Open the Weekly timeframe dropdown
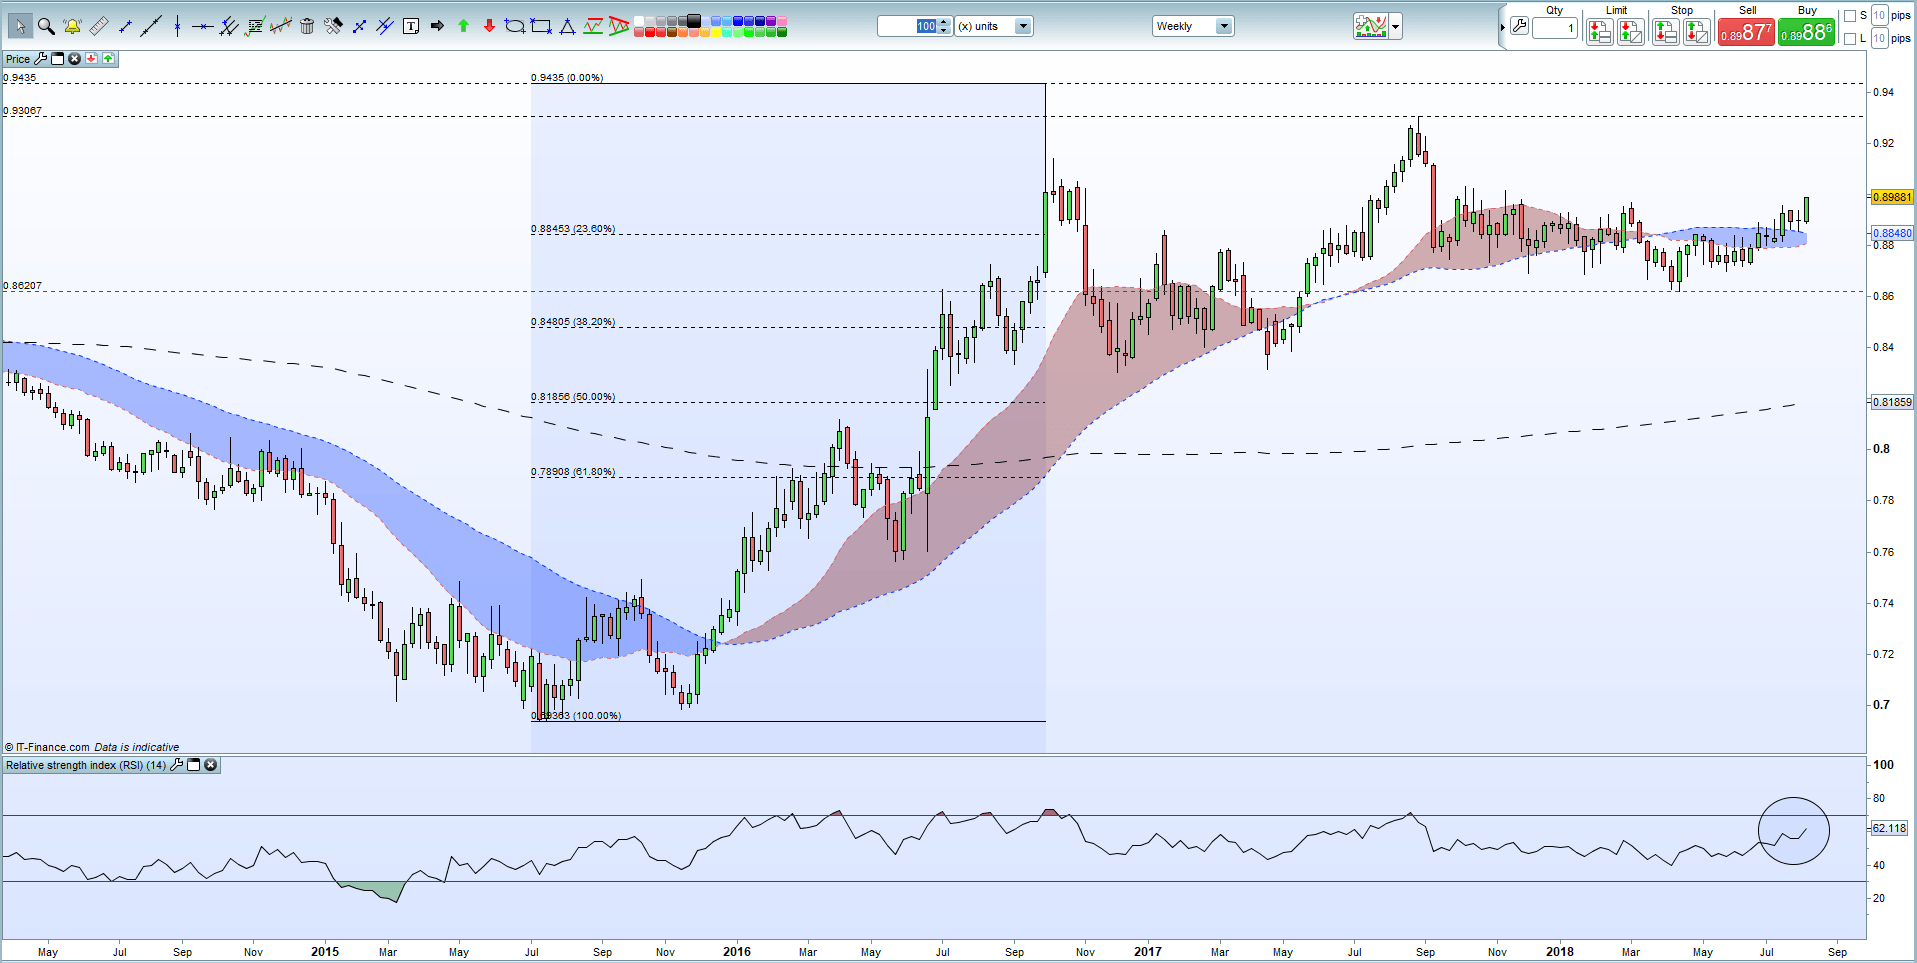1917x963 pixels. click(x=1223, y=27)
